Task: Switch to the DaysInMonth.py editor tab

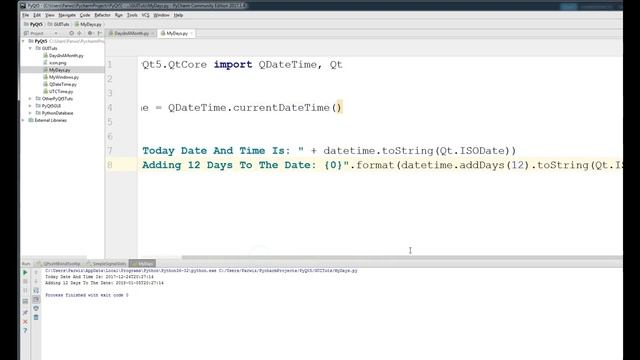Action: click(131, 33)
